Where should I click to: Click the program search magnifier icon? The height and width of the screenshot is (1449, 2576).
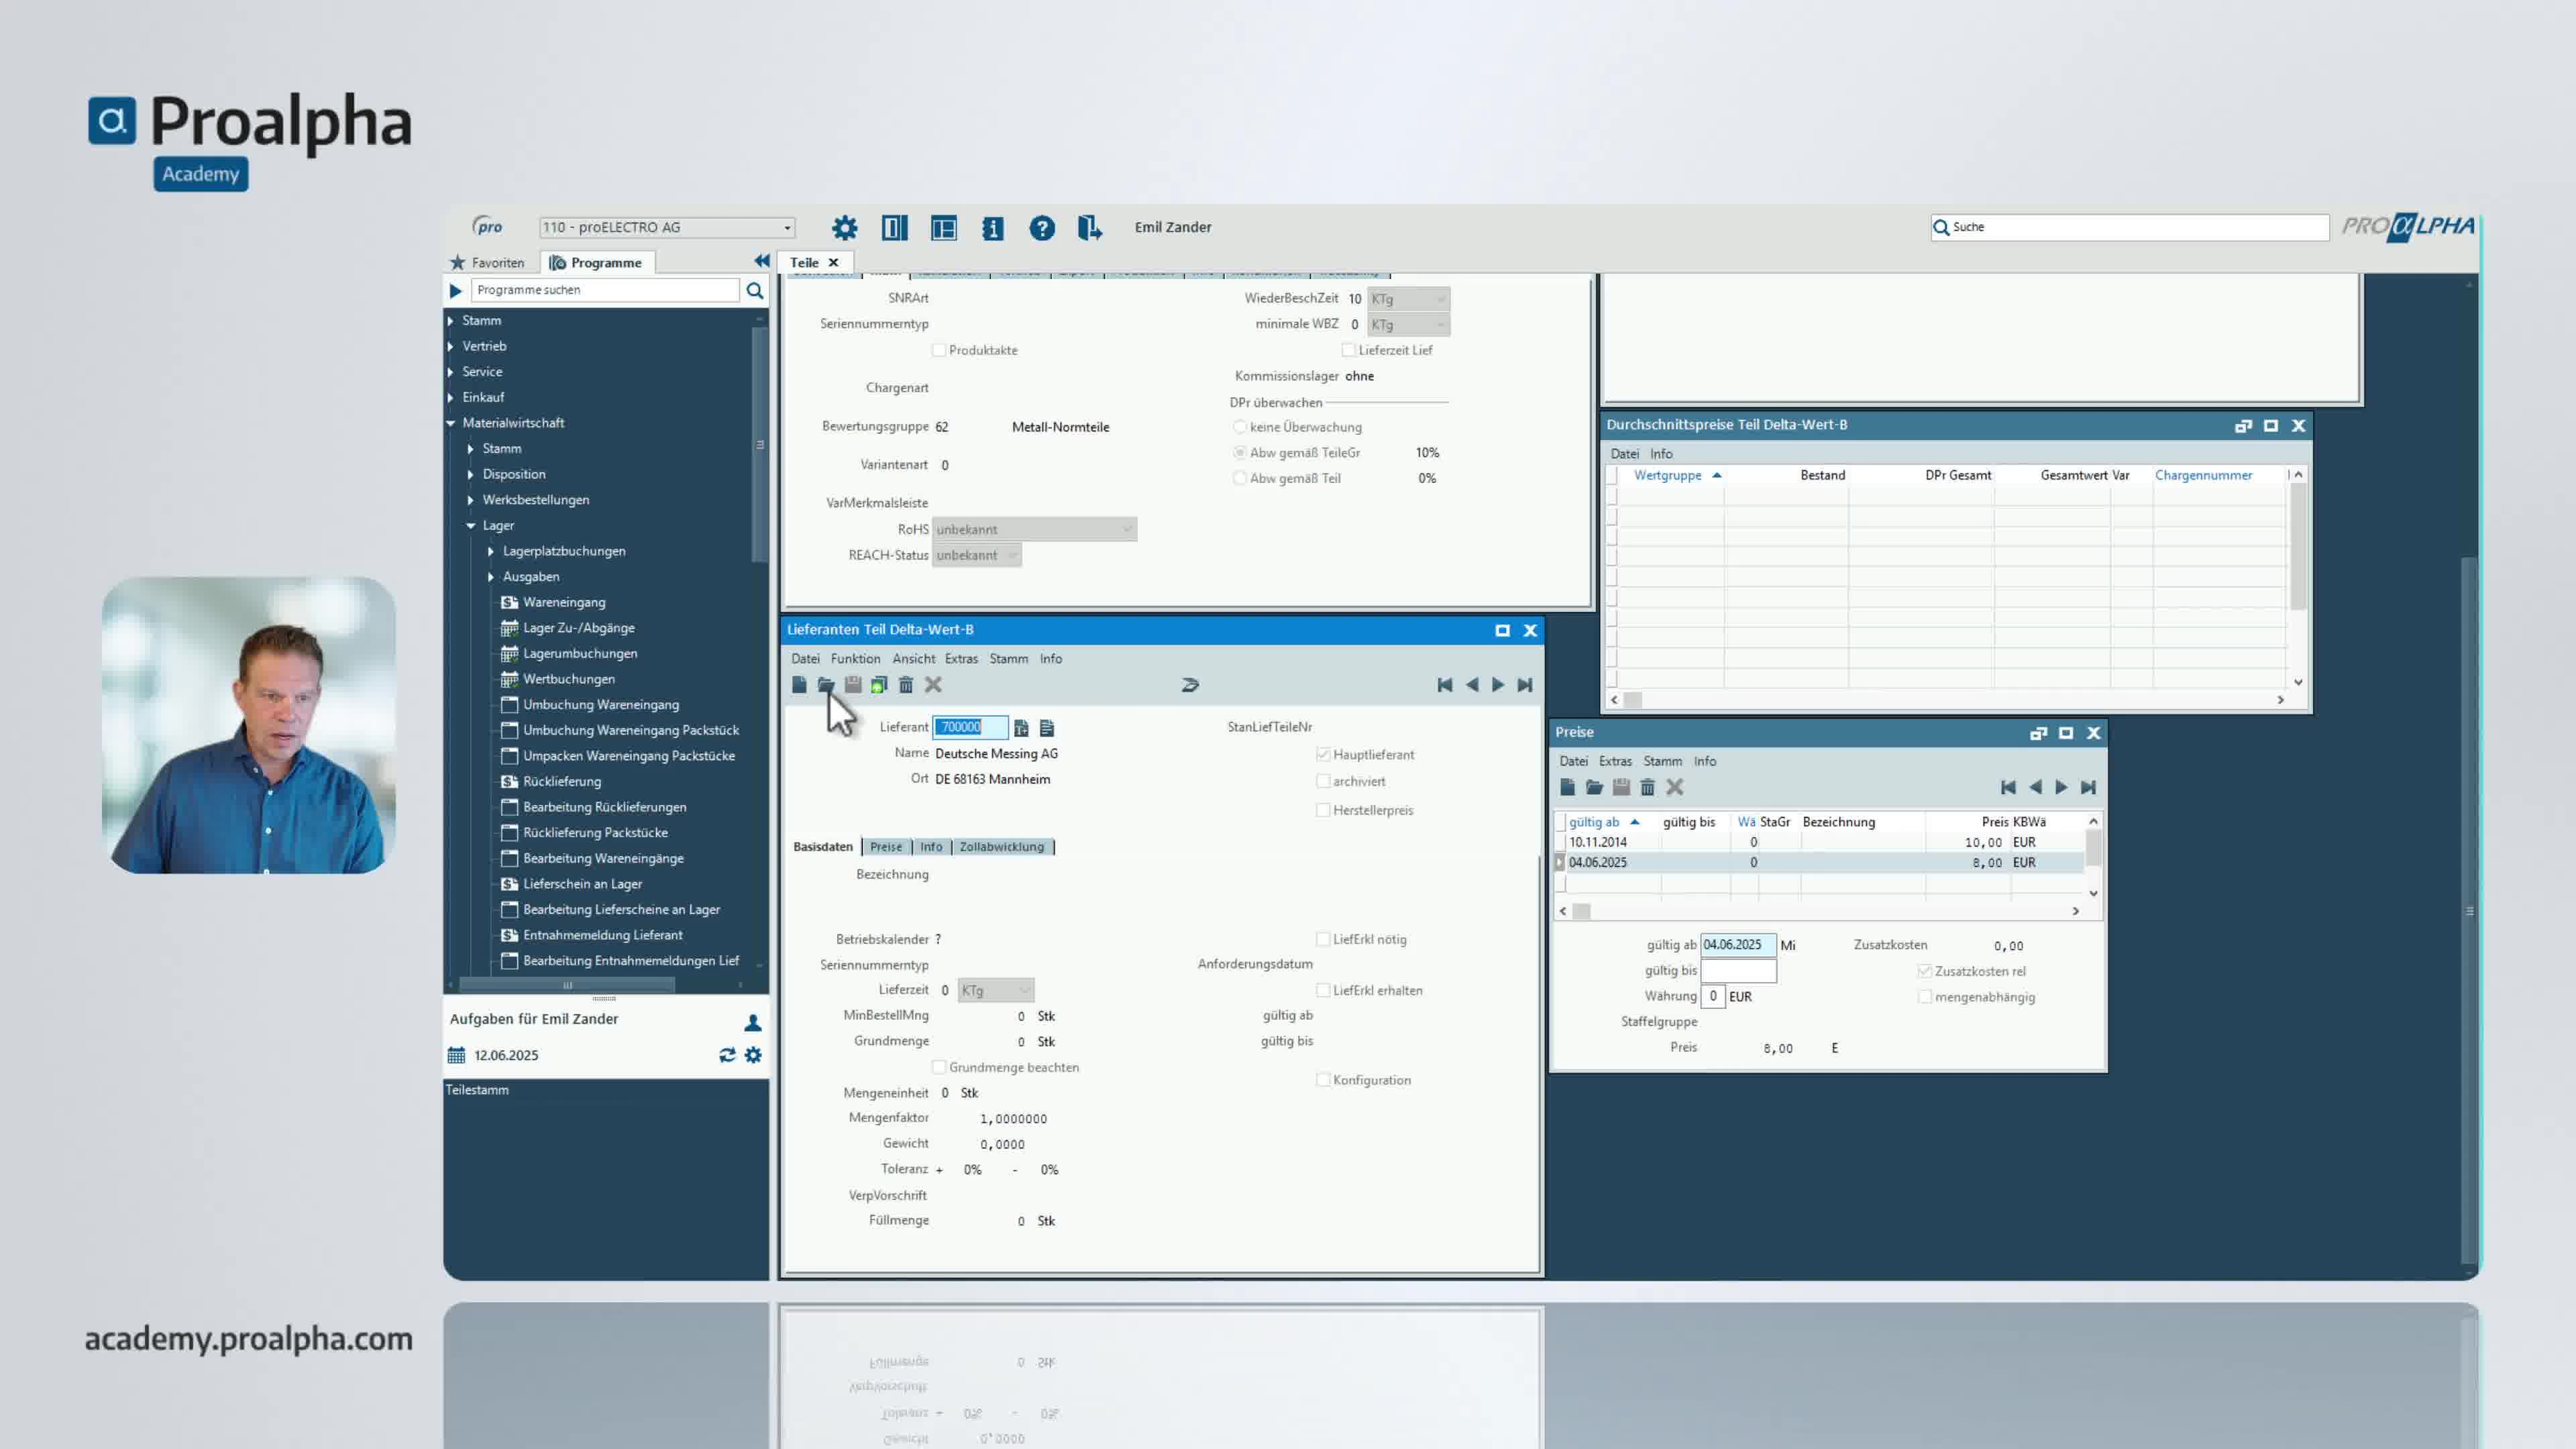tap(755, 290)
